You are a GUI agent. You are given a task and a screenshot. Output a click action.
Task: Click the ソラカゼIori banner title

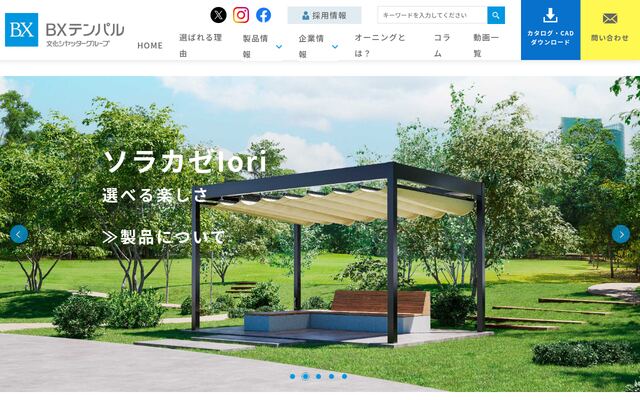[x=185, y=161]
